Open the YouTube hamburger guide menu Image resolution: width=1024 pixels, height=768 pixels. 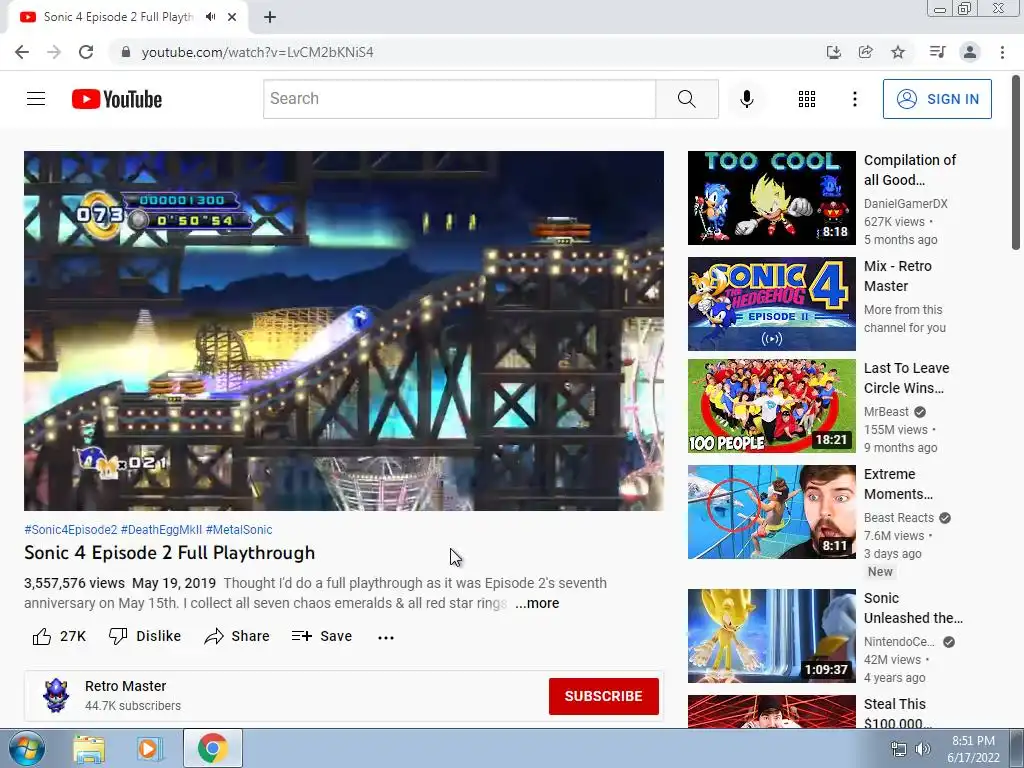click(36, 99)
